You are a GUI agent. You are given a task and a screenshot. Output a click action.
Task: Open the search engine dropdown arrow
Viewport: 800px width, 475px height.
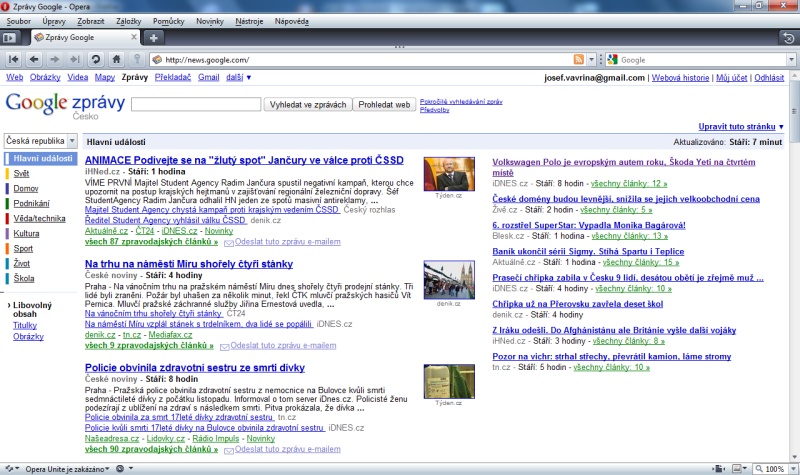click(791, 60)
